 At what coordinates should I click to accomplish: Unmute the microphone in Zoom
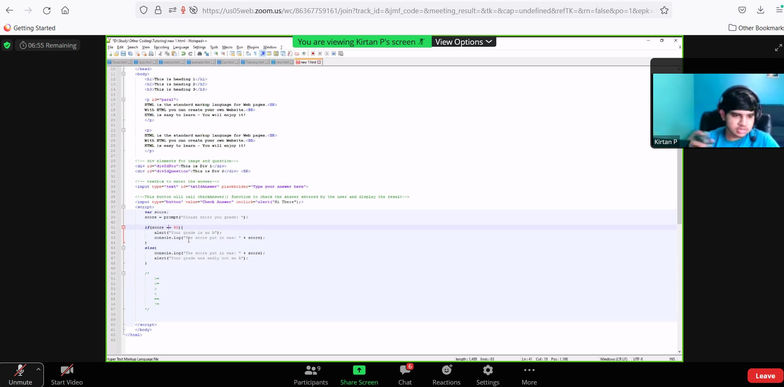click(20, 374)
